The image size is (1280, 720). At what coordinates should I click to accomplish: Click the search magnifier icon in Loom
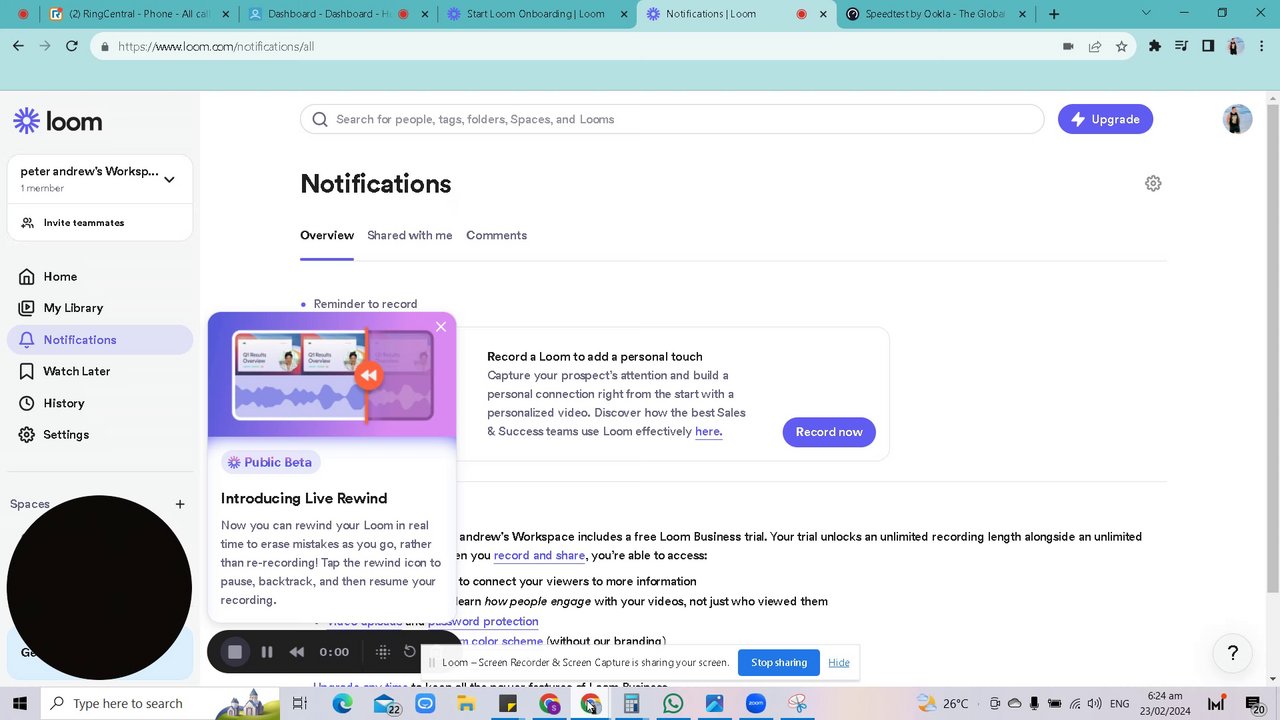pos(320,119)
